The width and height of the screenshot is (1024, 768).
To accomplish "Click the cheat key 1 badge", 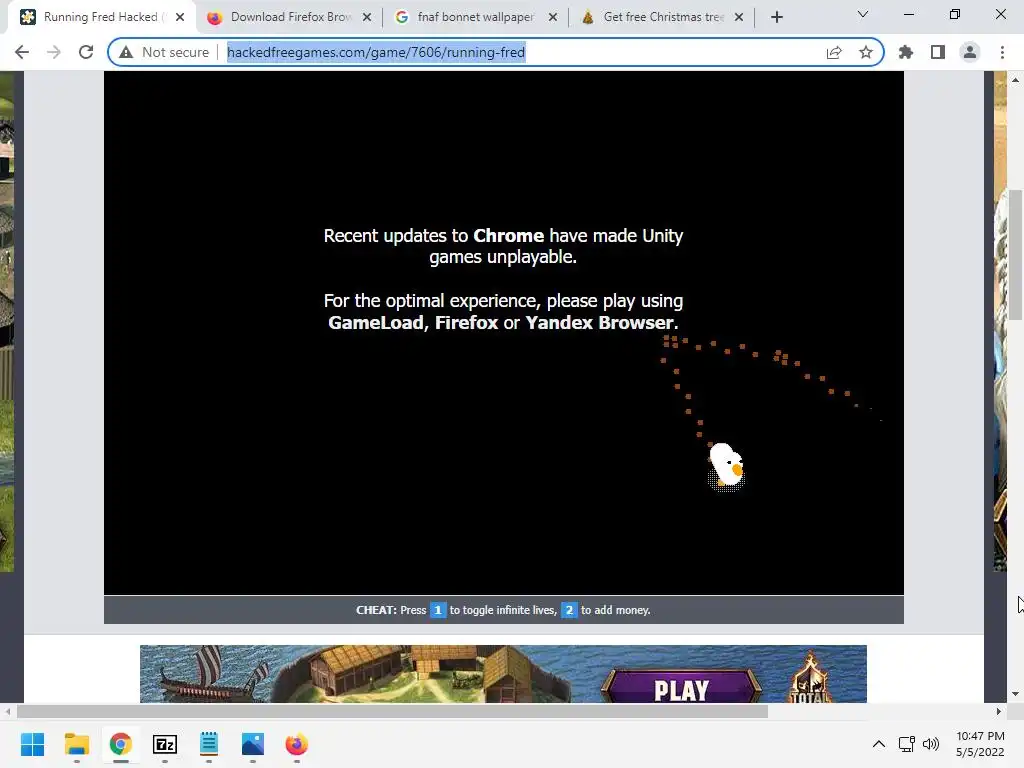I will coord(438,610).
